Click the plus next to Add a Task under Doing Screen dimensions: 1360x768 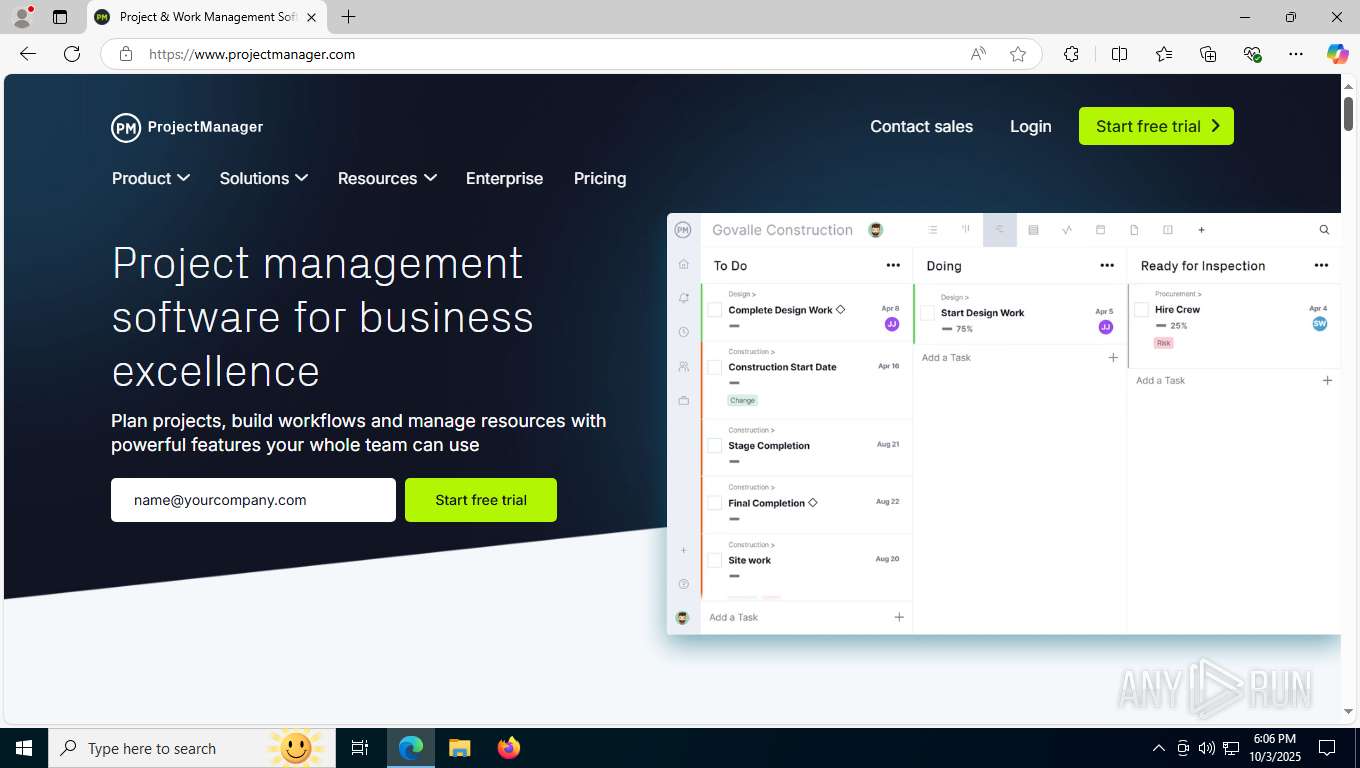click(x=1113, y=358)
